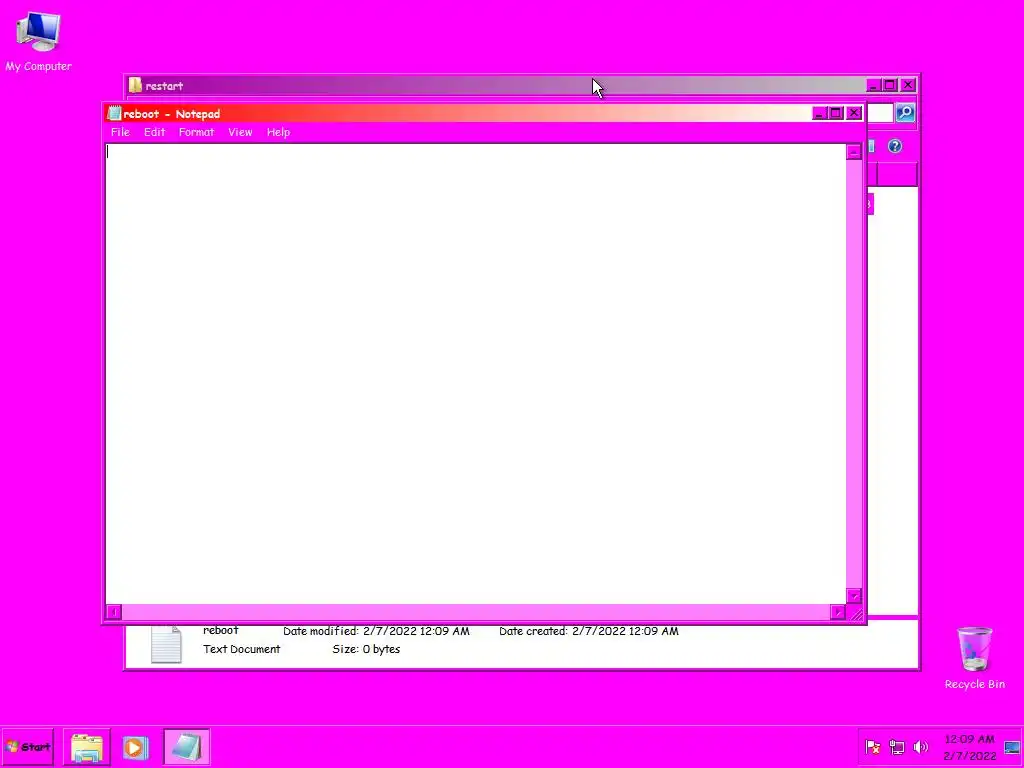Image resolution: width=1024 pixels, height=768 pixels.
Task: Click Notepad vertical scrollbar up arrow
Action: [x=854, y=152]
